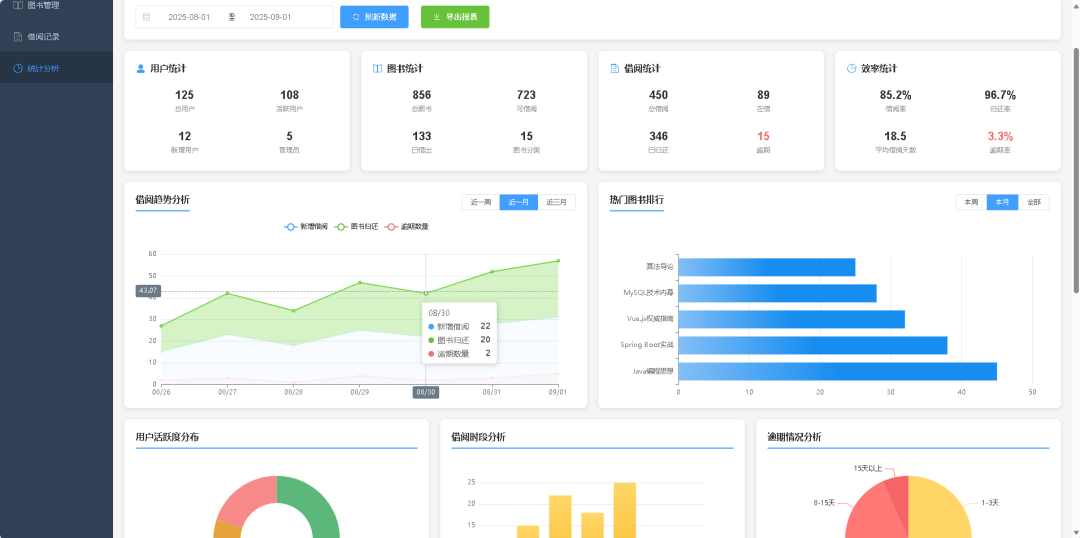This screenshot has height=538, width=1080.
Task: Click the person icon beside 用户统计
Action: coord(141,69)
